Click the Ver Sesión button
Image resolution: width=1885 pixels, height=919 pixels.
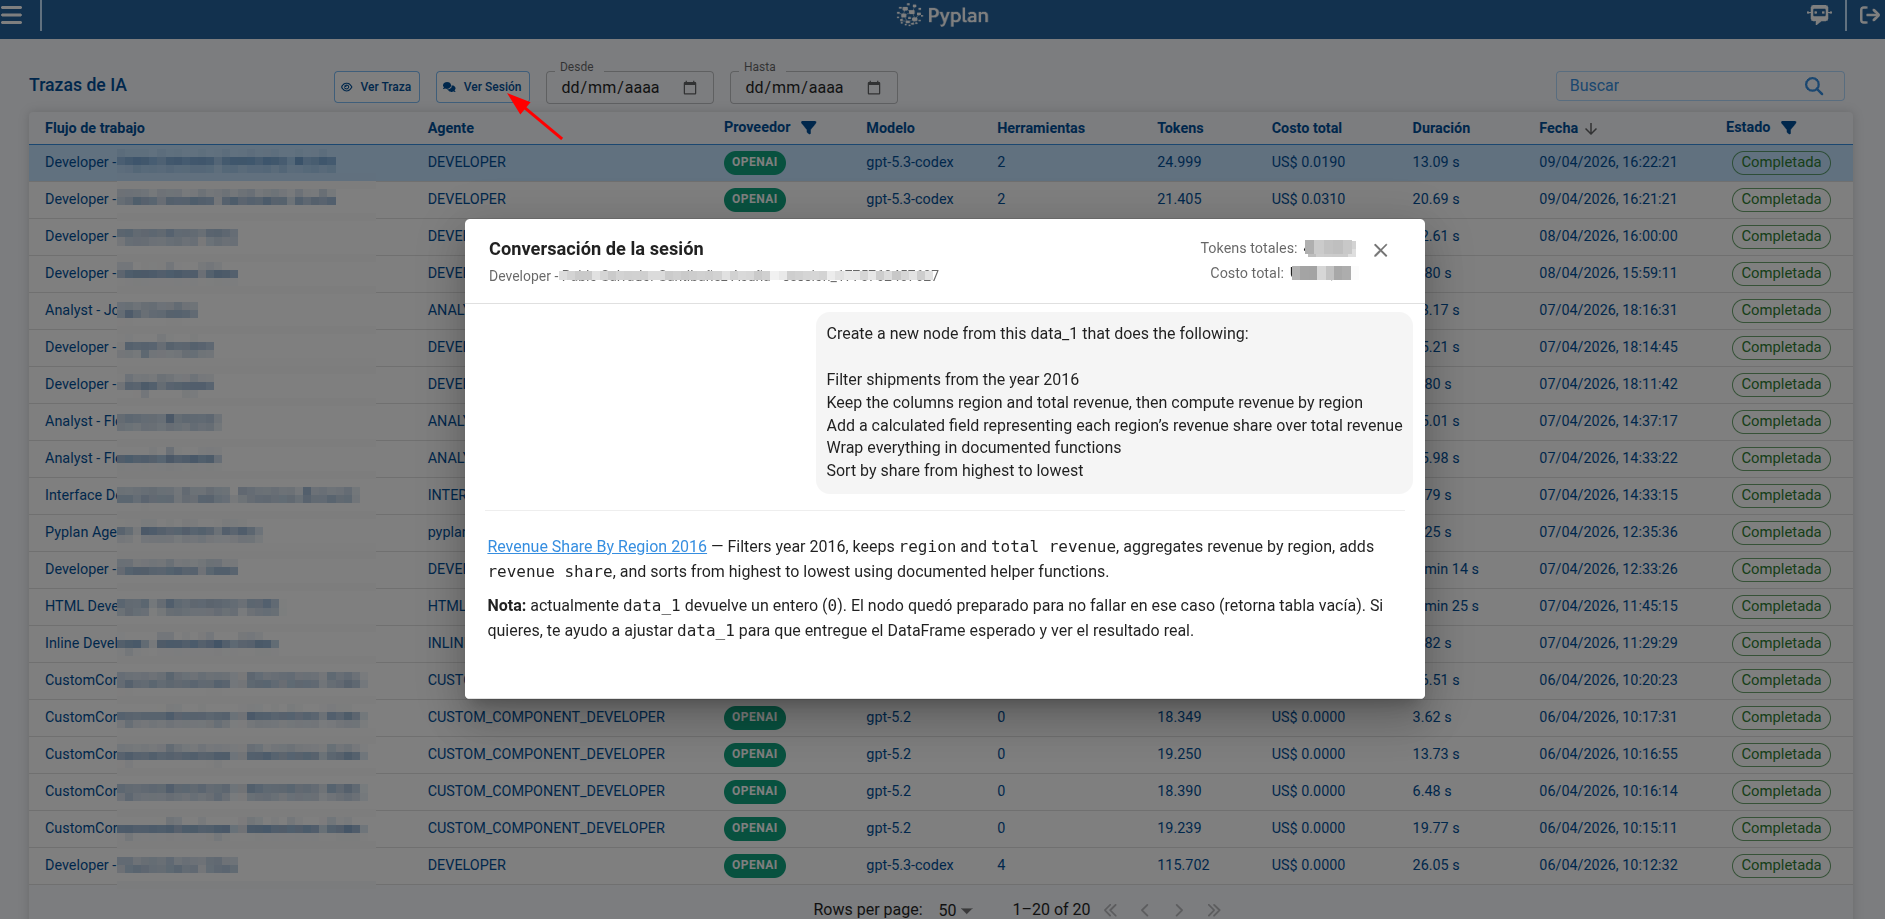483,87
